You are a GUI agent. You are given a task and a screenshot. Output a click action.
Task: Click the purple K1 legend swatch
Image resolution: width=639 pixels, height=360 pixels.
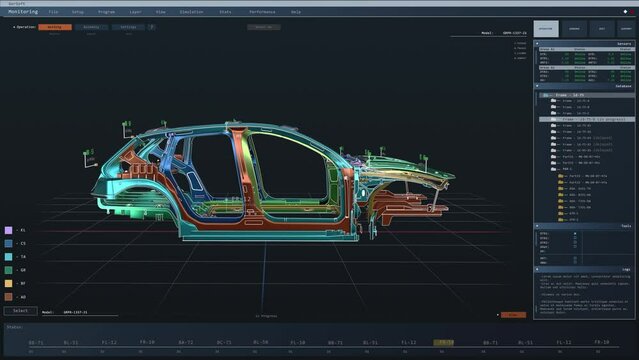(x=9, y=230)
